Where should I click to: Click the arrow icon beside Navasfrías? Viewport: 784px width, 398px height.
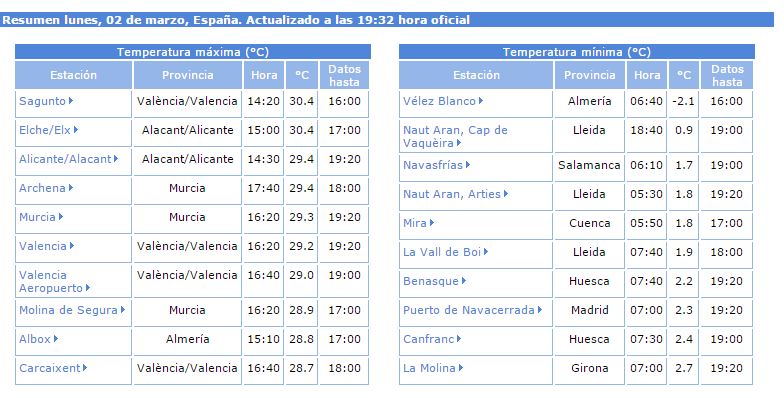[468, 164]
